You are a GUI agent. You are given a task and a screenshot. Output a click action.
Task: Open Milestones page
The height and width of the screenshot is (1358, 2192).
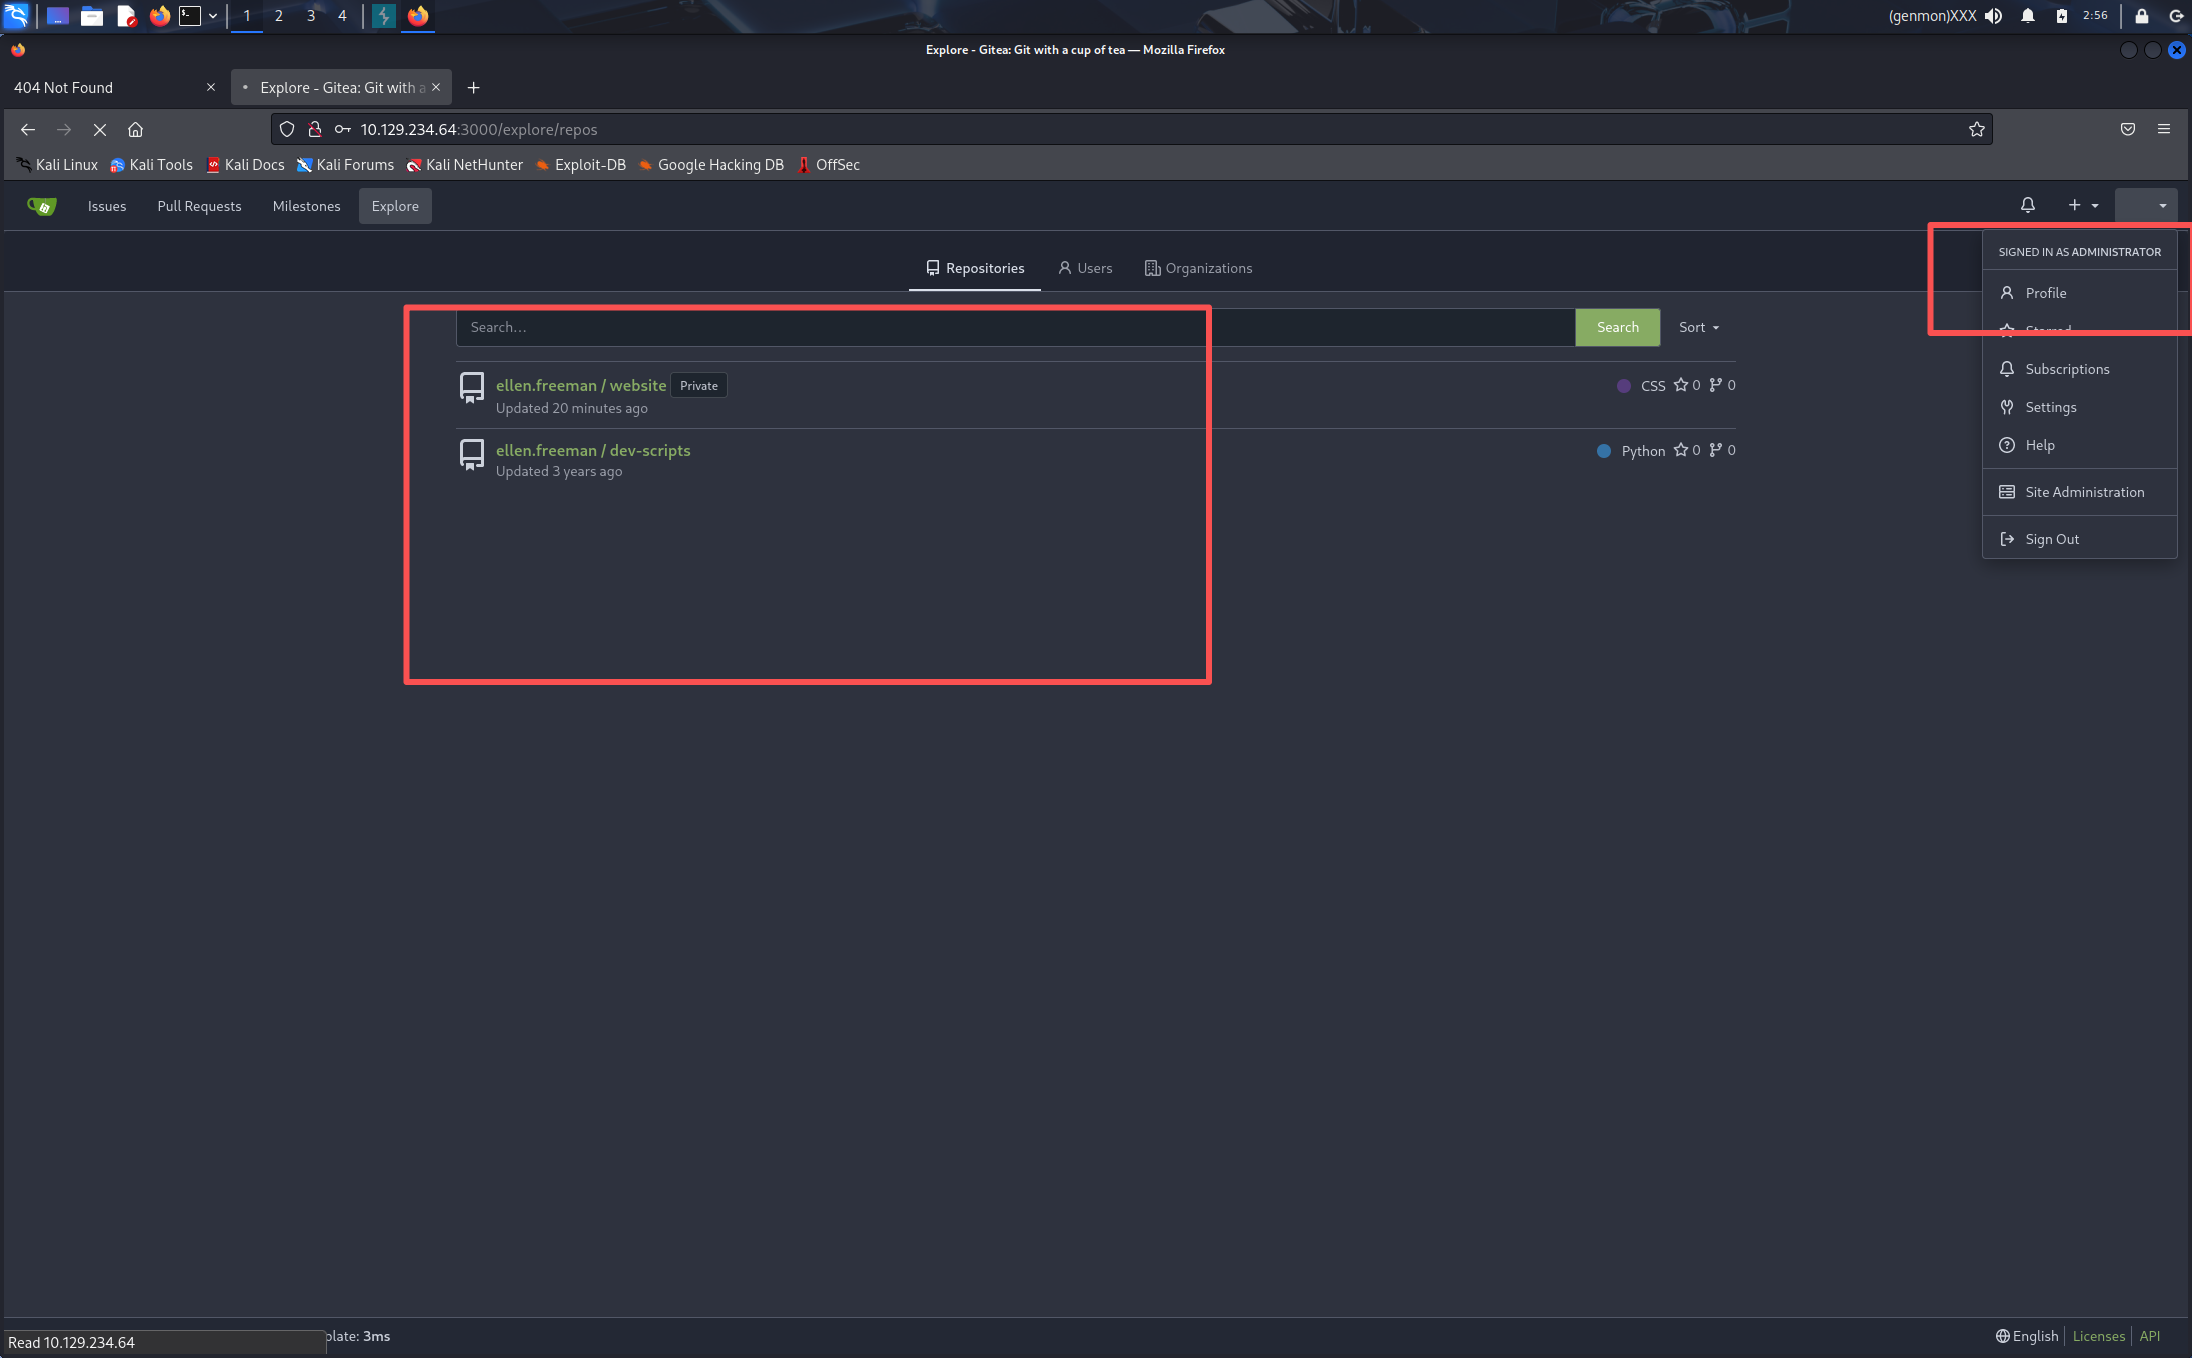[x=306, y=206]
